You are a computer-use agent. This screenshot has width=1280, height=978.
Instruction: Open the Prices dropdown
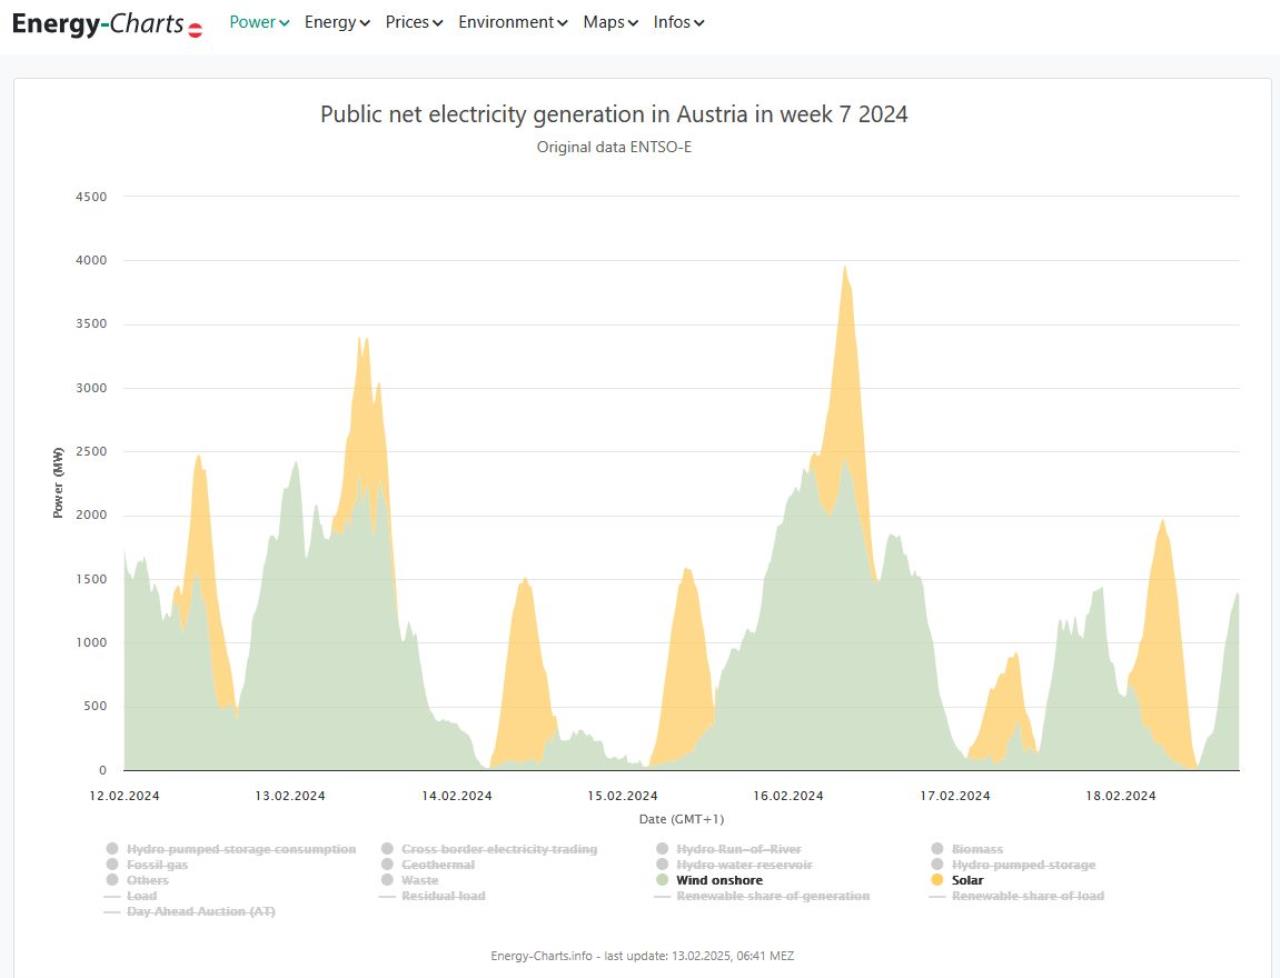(414, 22)
